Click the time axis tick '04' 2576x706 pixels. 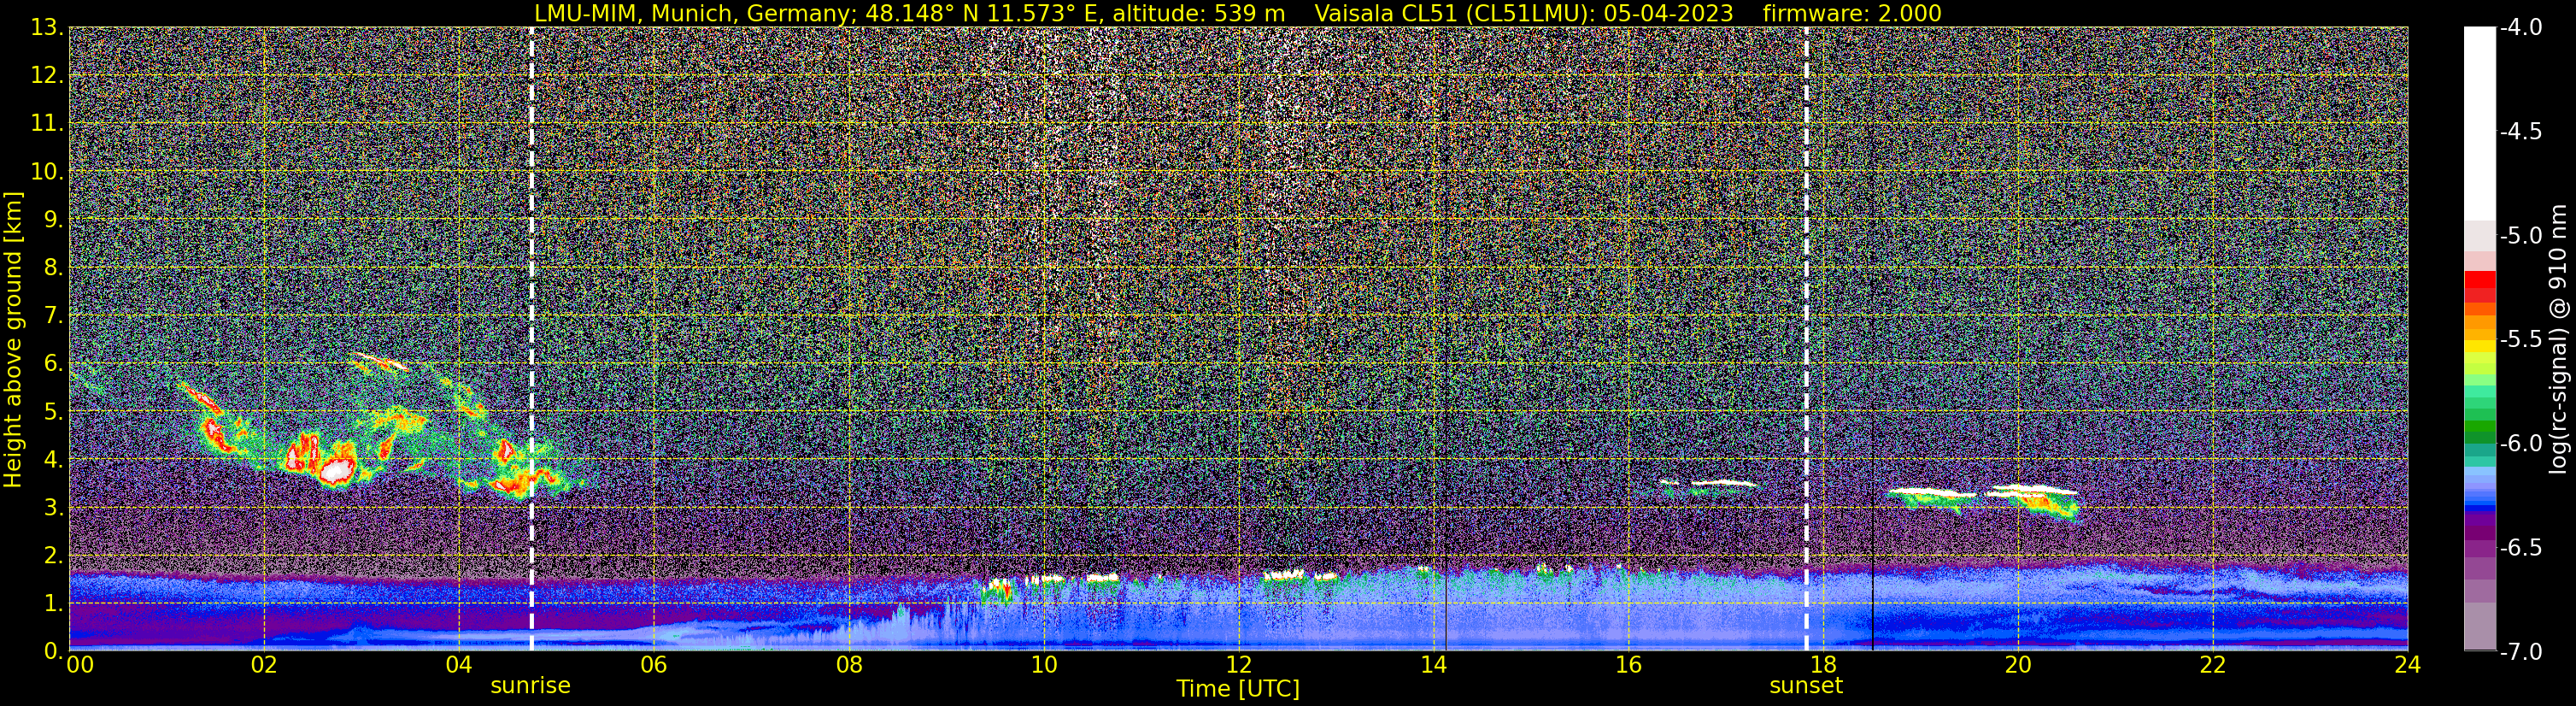pyautogui.click(x=458, y=666)
